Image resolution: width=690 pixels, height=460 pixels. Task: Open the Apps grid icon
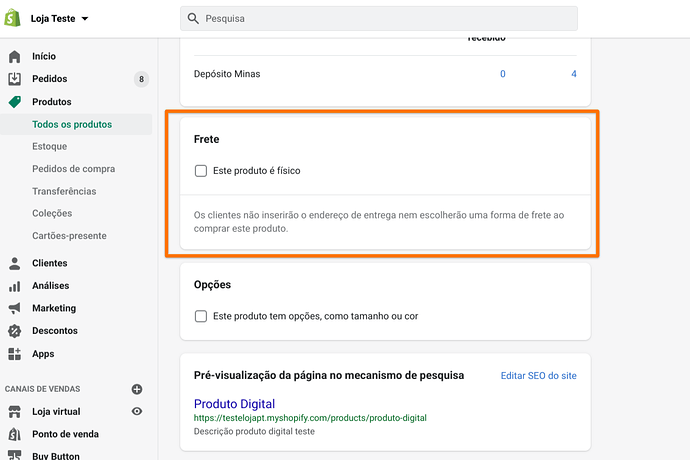tap(15, 354)
